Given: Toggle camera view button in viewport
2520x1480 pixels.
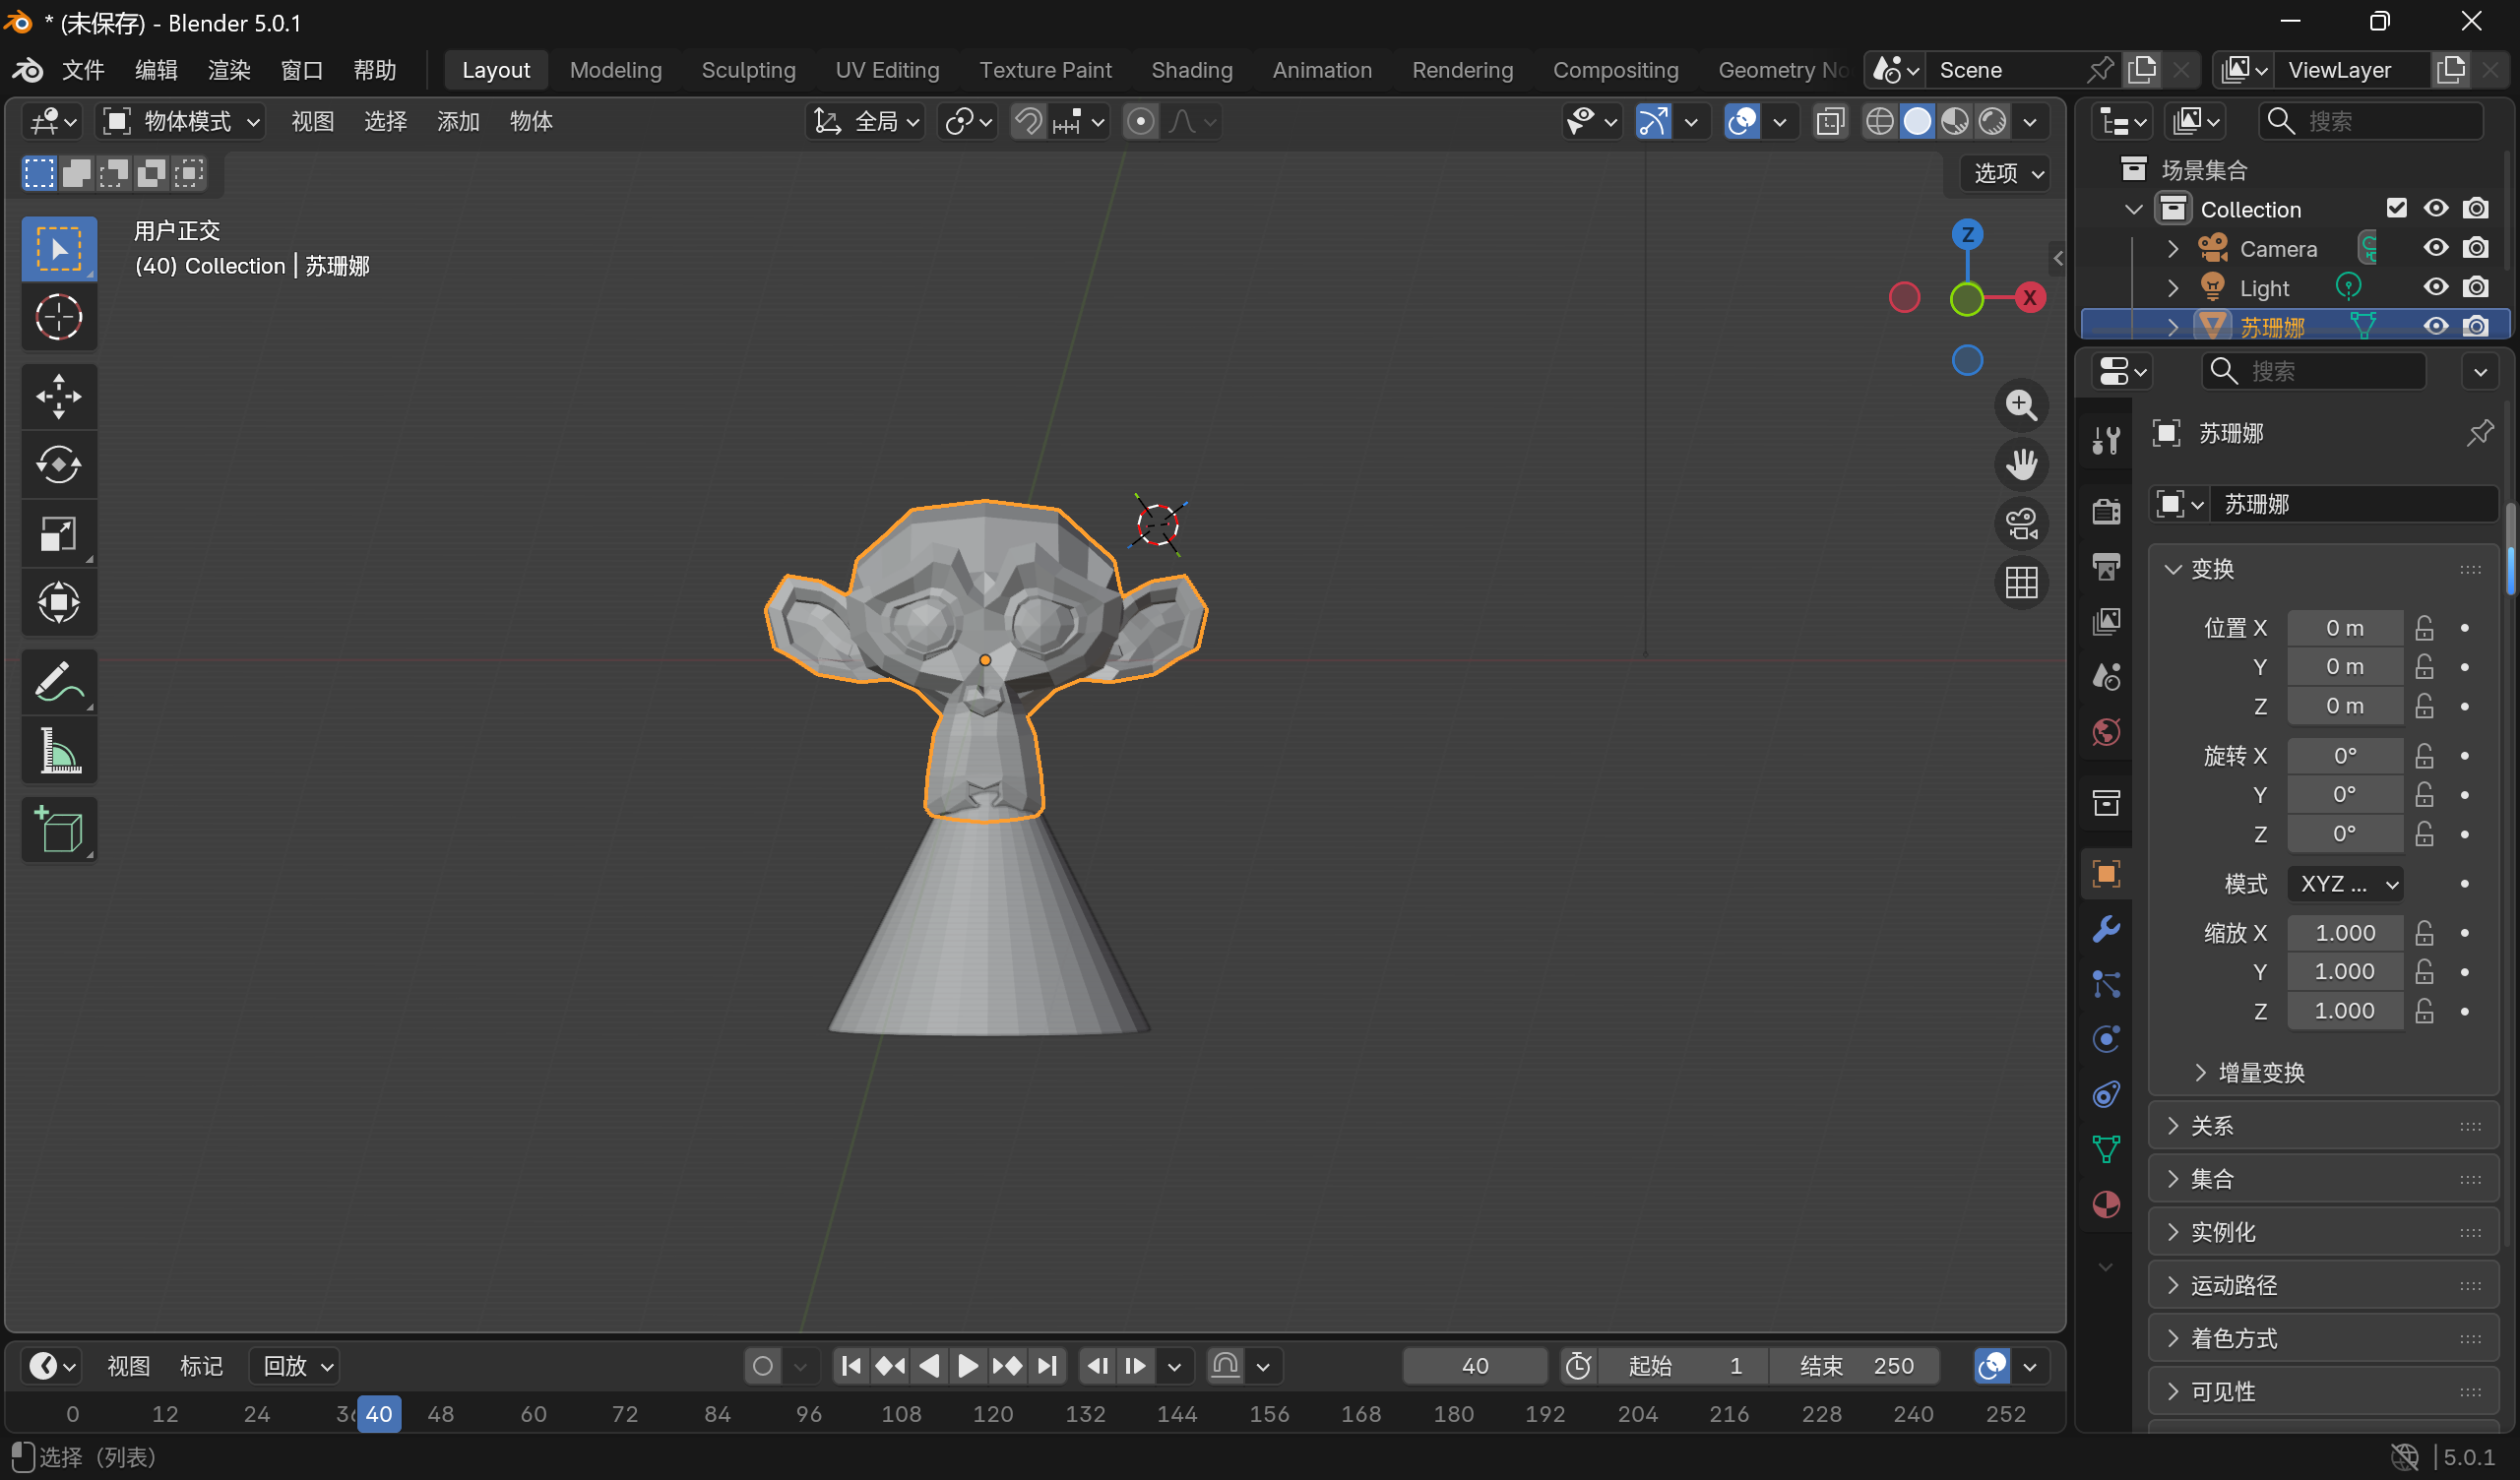Looking at the screenshot, I should [2021, 523].
